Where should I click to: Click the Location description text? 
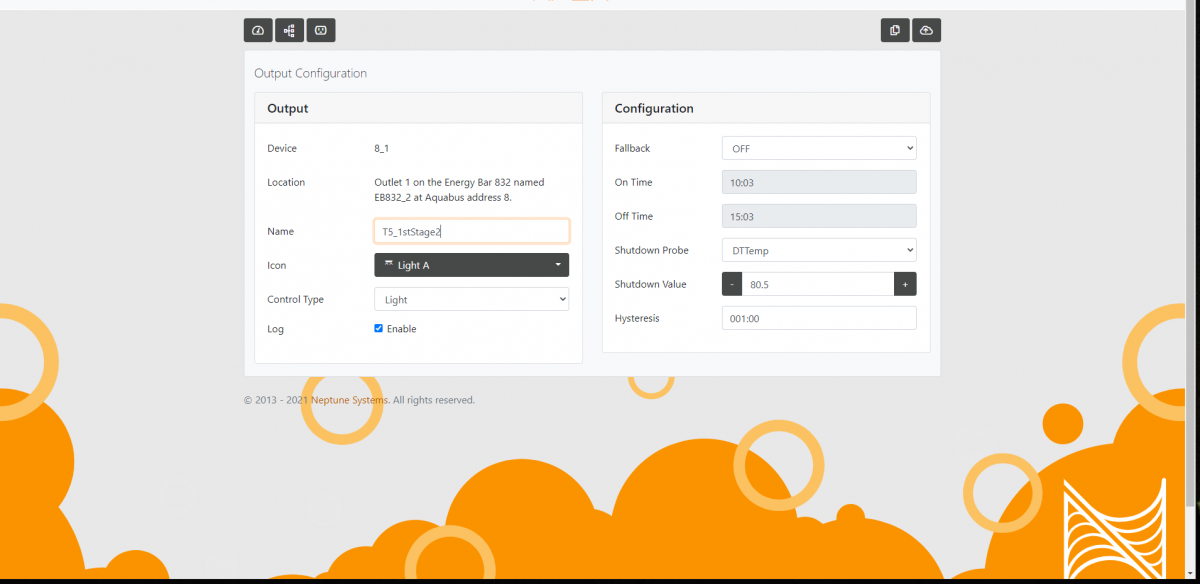pyautogui.click(x=459, y=190)
